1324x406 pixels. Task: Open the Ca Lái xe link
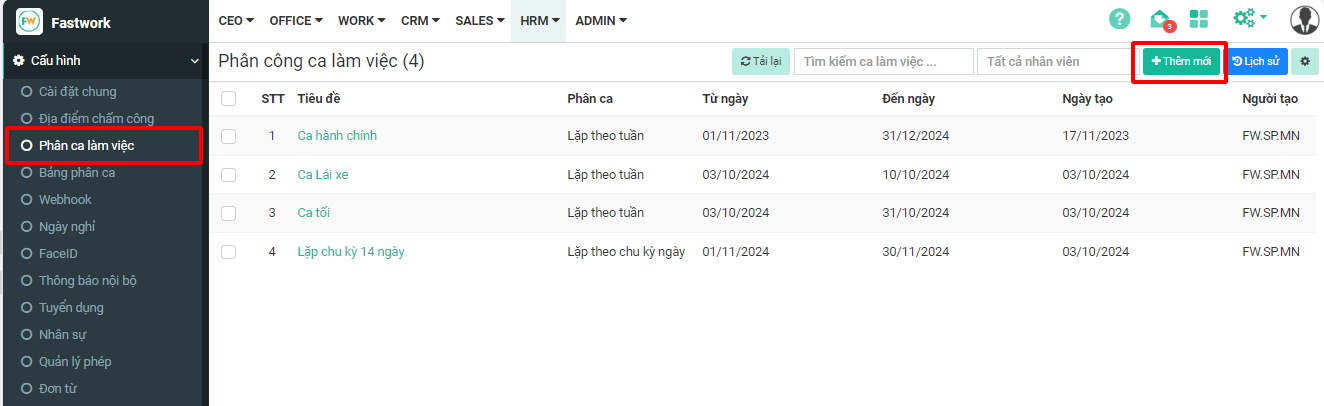click(323, 175)
